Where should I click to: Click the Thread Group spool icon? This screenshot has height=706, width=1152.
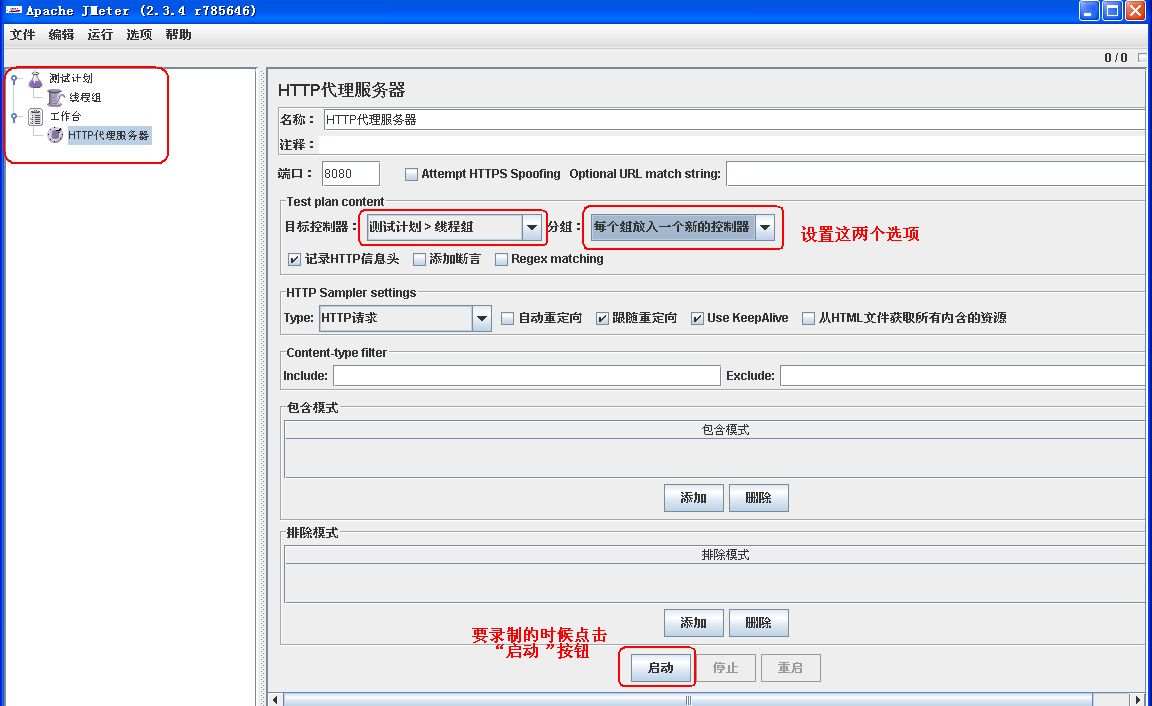pos(55,97)
